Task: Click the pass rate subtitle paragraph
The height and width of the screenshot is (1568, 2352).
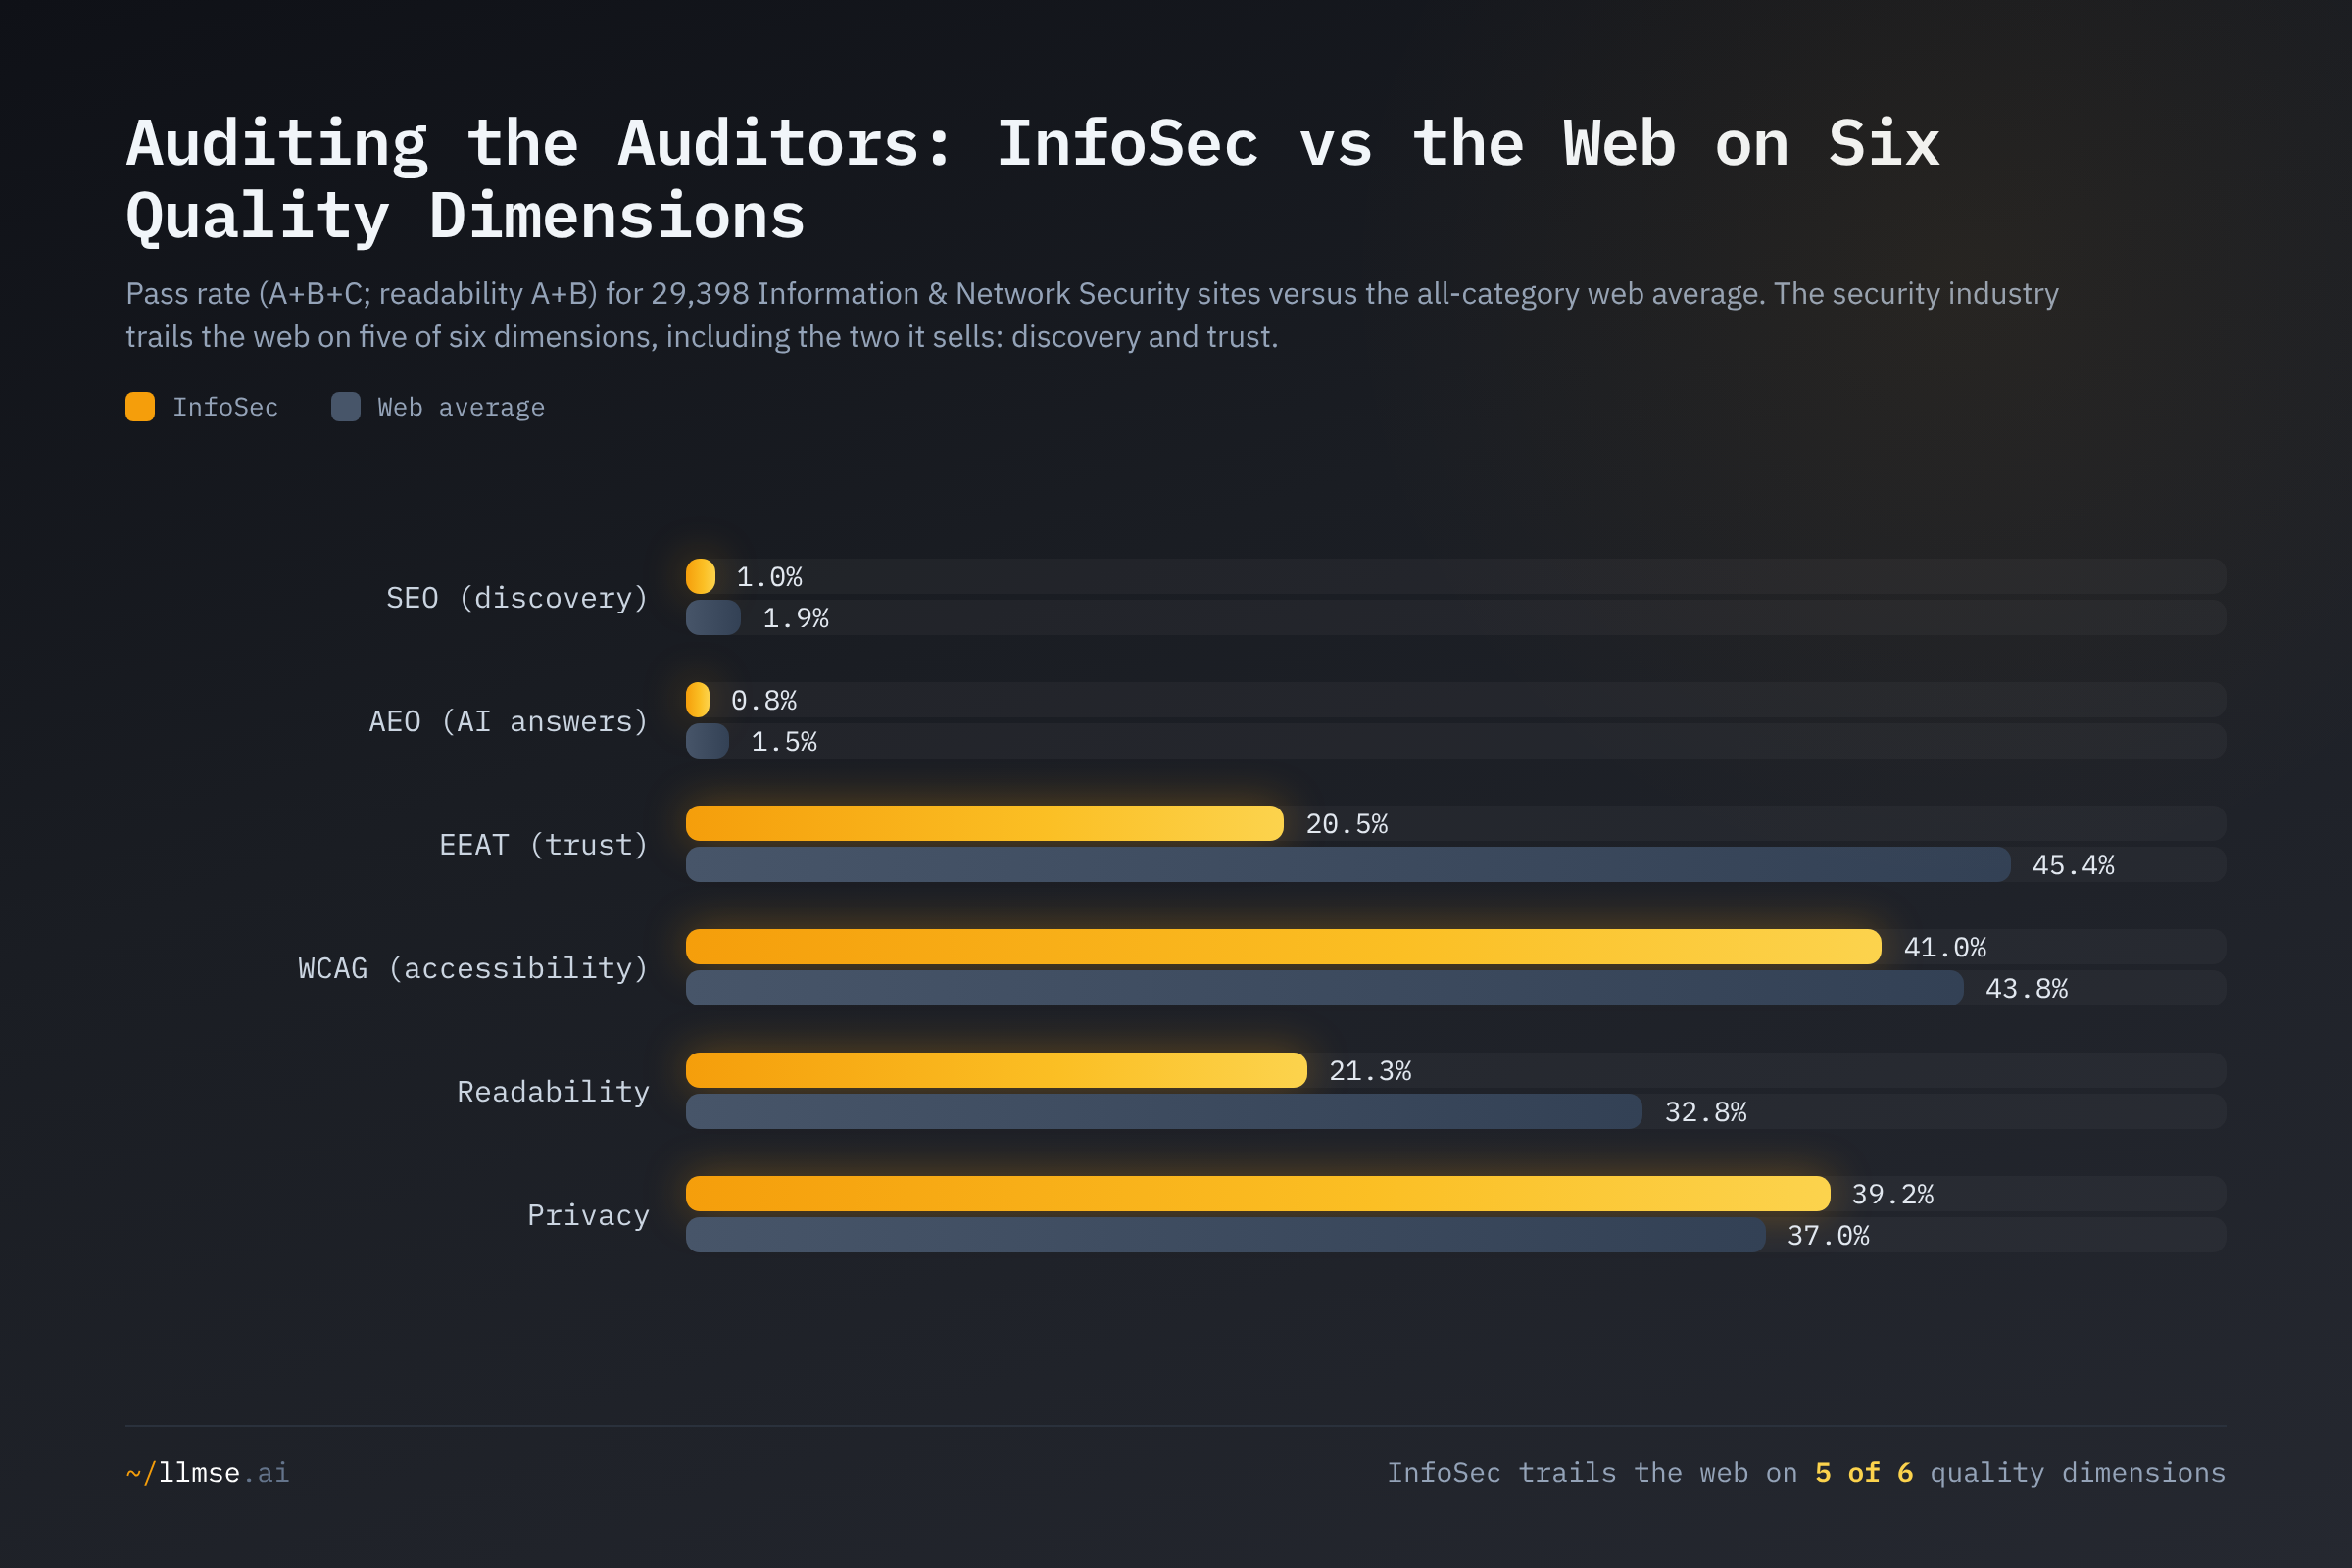Action: [x=1092, y=315]
